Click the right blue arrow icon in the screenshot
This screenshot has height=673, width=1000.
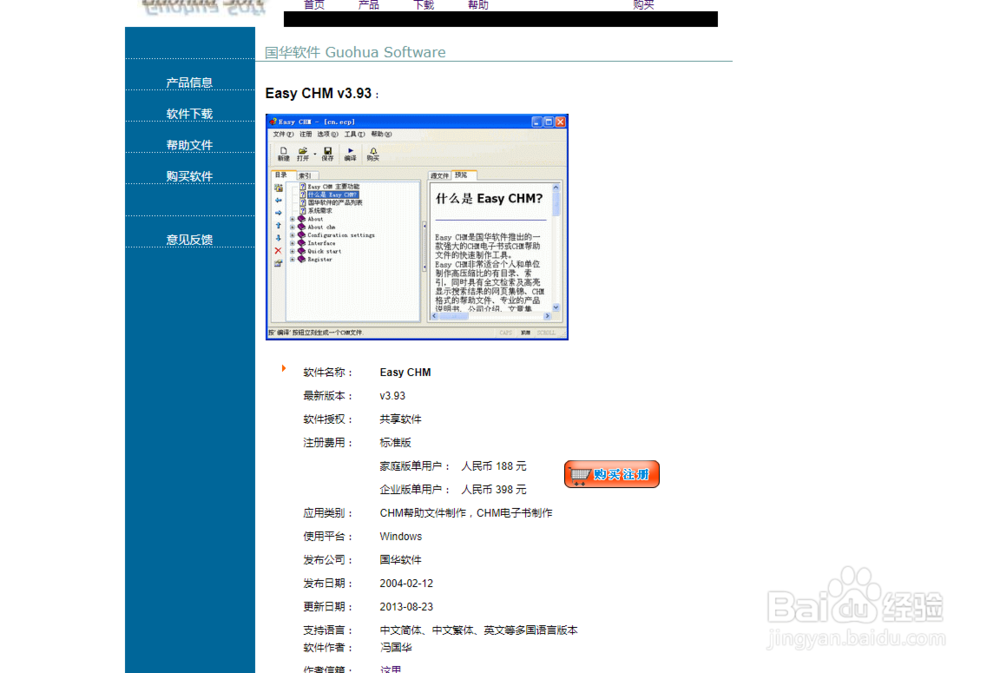coord(278,212)
